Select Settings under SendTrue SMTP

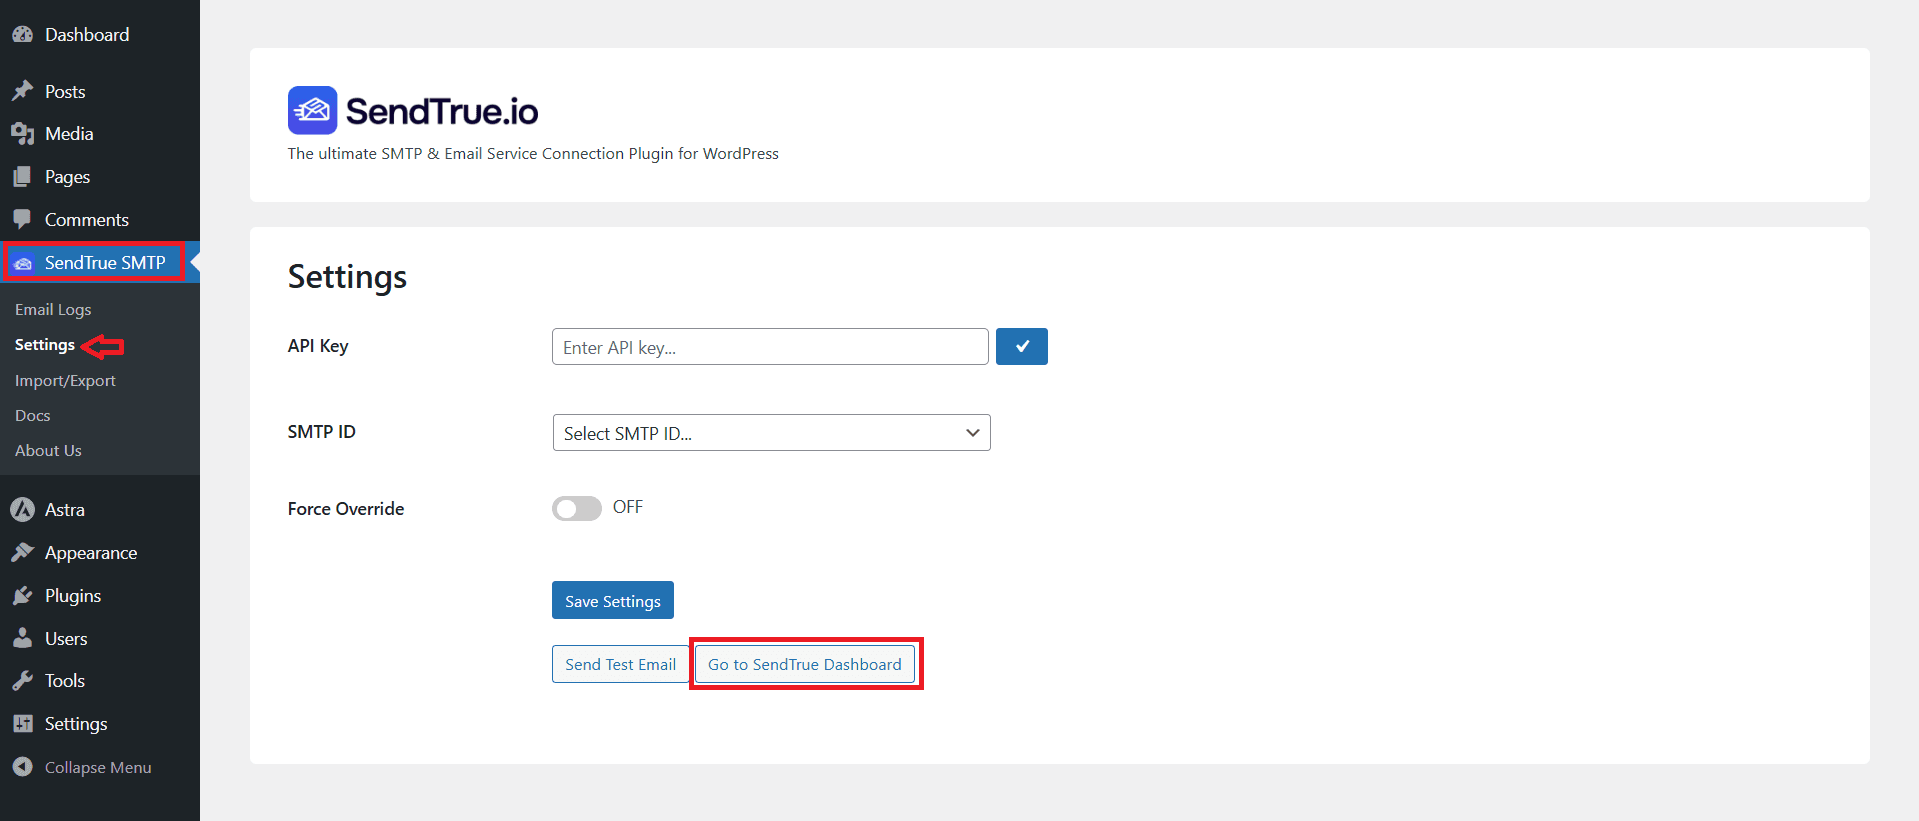(x=45, y=344)
